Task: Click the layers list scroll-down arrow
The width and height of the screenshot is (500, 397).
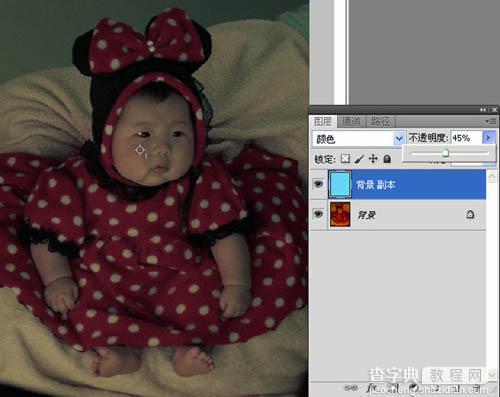Action: (492, 375)
